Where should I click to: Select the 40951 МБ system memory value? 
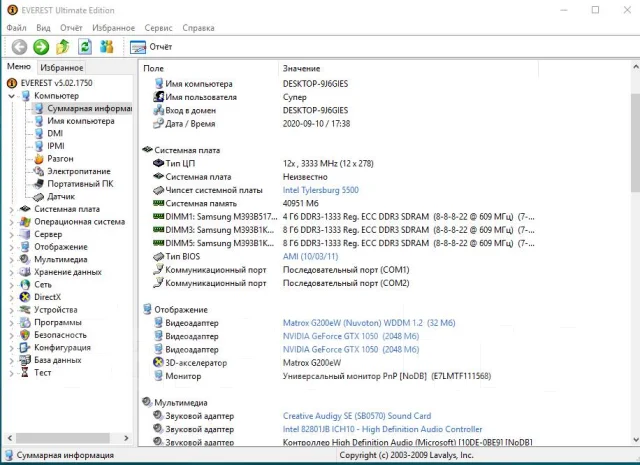click(x=301, y=203)
